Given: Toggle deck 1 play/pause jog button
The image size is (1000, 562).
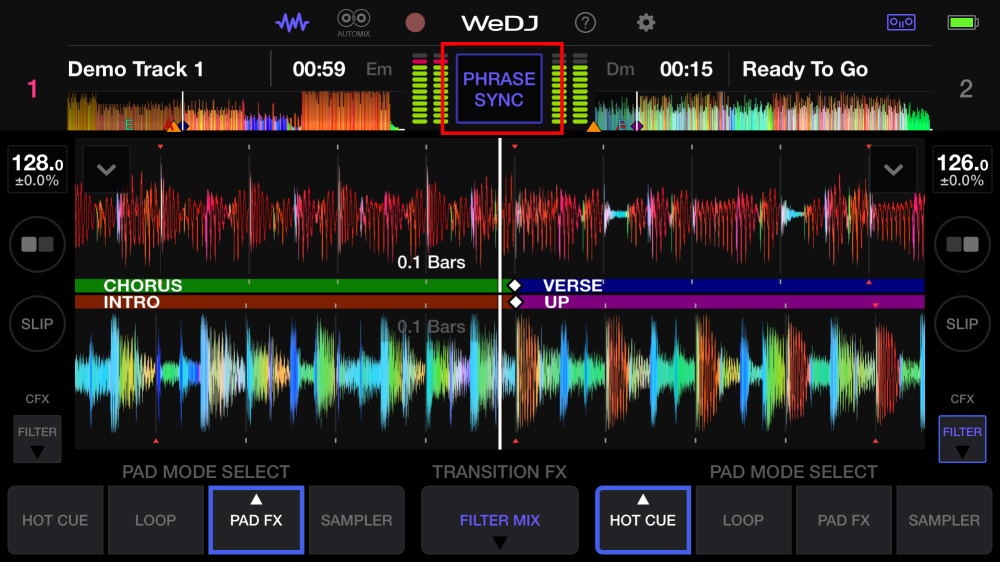Looking at the screenshot, I should click(x=37, y=244).
